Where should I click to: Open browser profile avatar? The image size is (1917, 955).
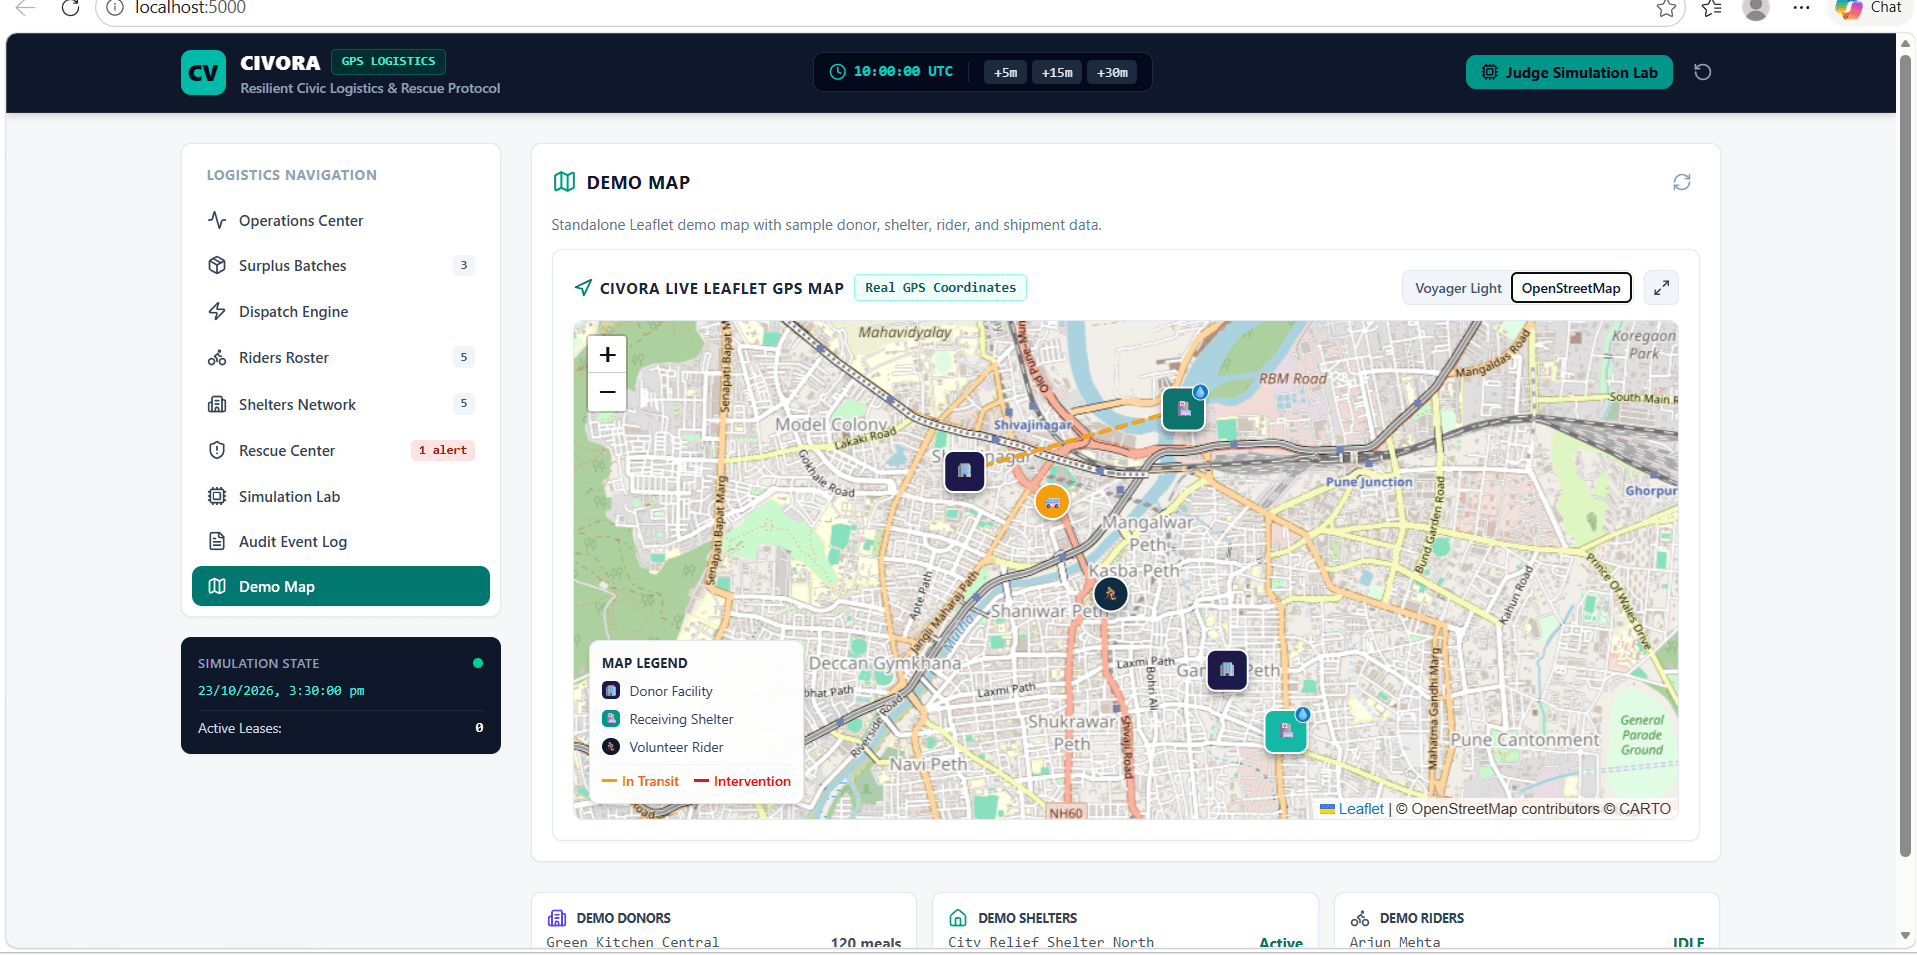(1756, 8)
